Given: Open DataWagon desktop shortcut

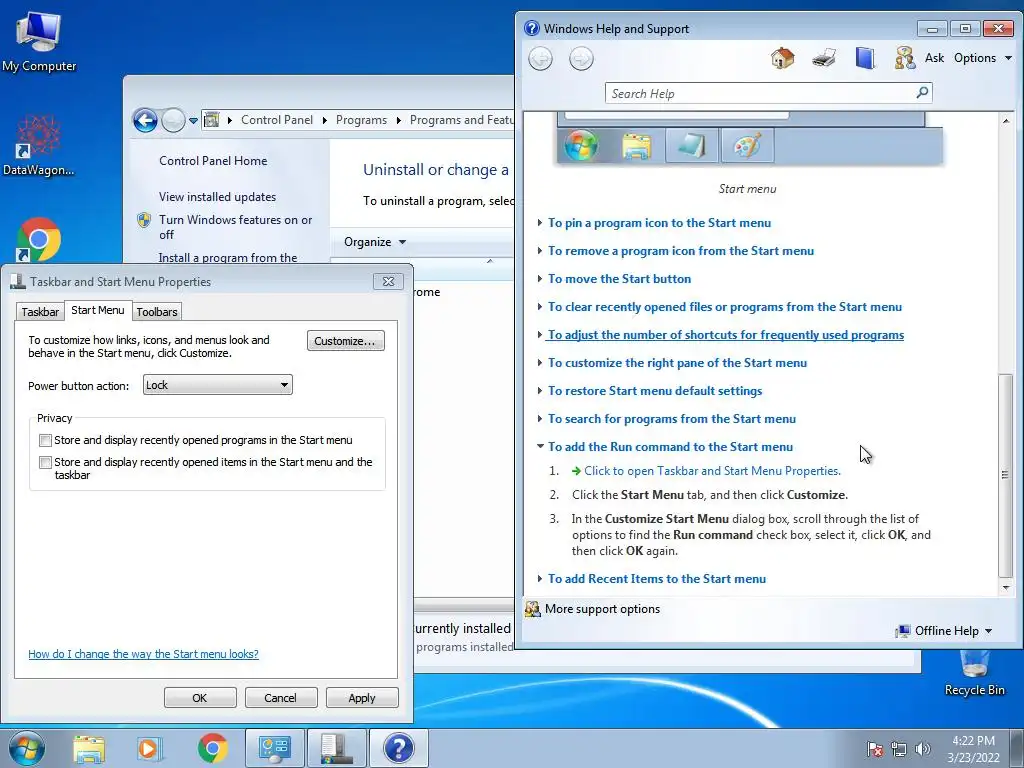Looking at the screenshot, I should [39, 145].
